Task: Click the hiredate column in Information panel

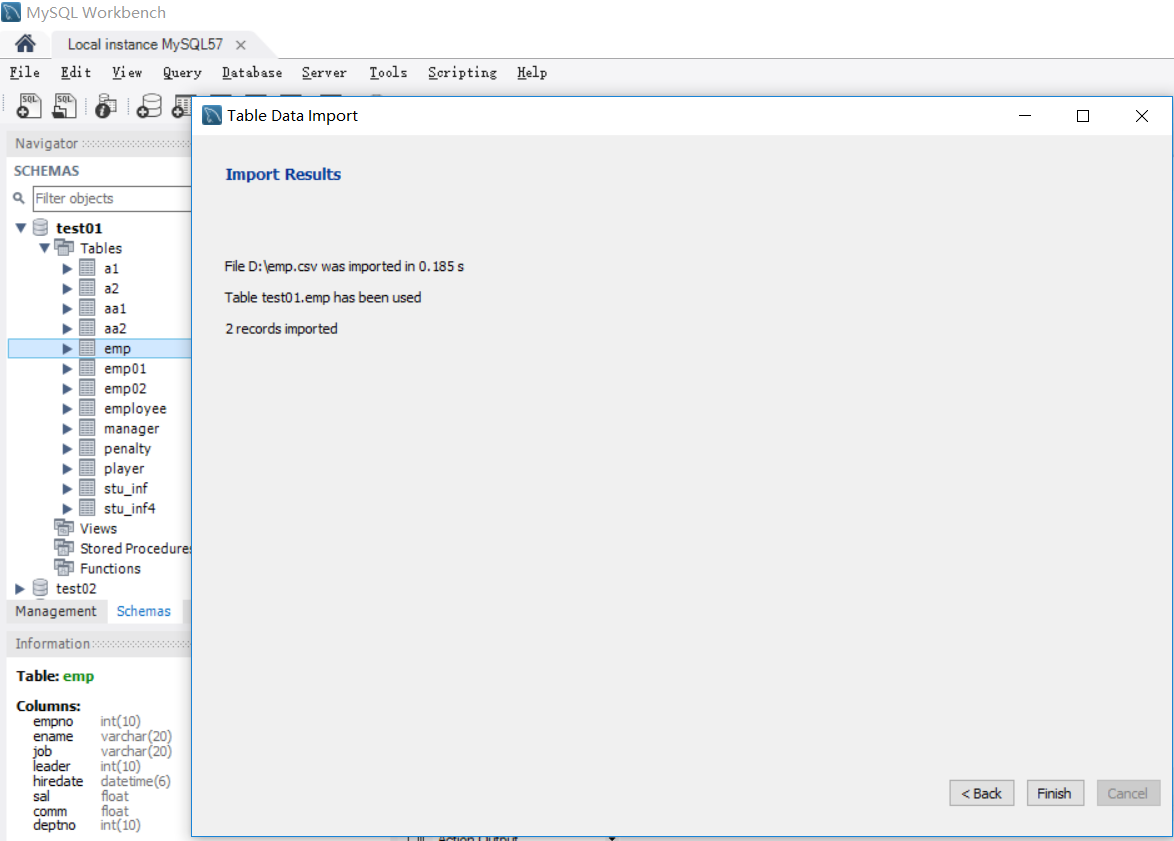Action: pos(58,781)
